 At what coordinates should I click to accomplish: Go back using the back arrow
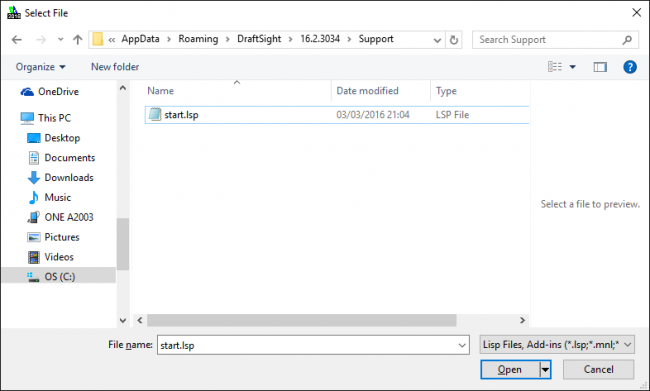coord(17,40)
